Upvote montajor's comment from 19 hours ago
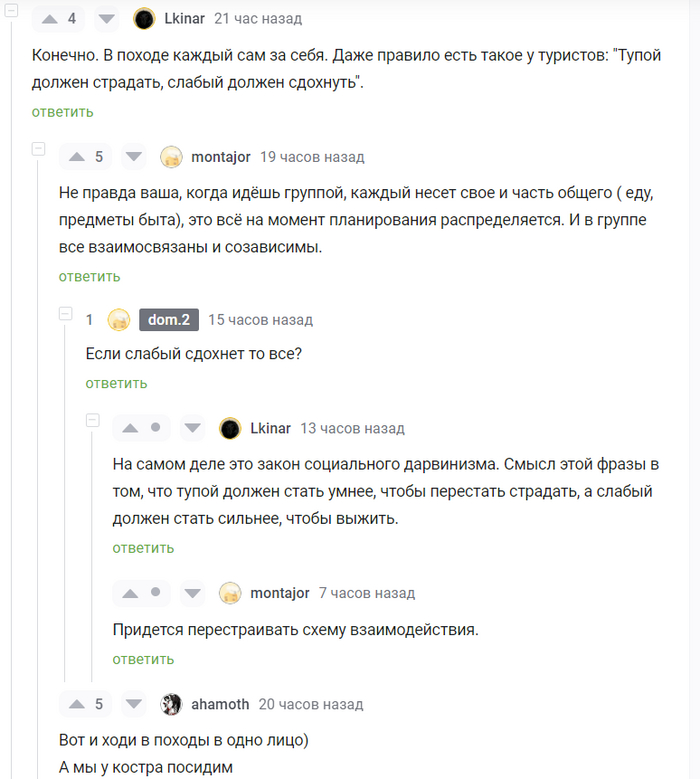Viewport: 700px width, 779px height. [x=74, y=157]
